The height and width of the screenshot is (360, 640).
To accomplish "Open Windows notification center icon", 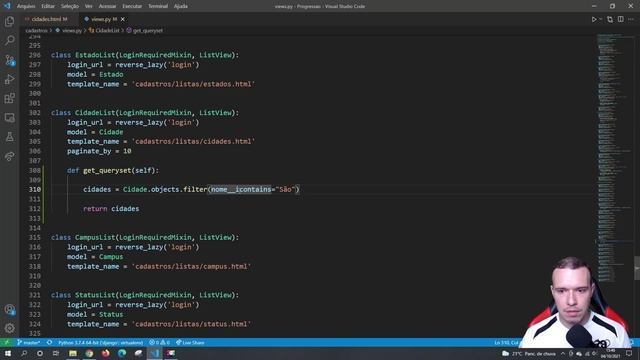I will [x=629, y=353].
